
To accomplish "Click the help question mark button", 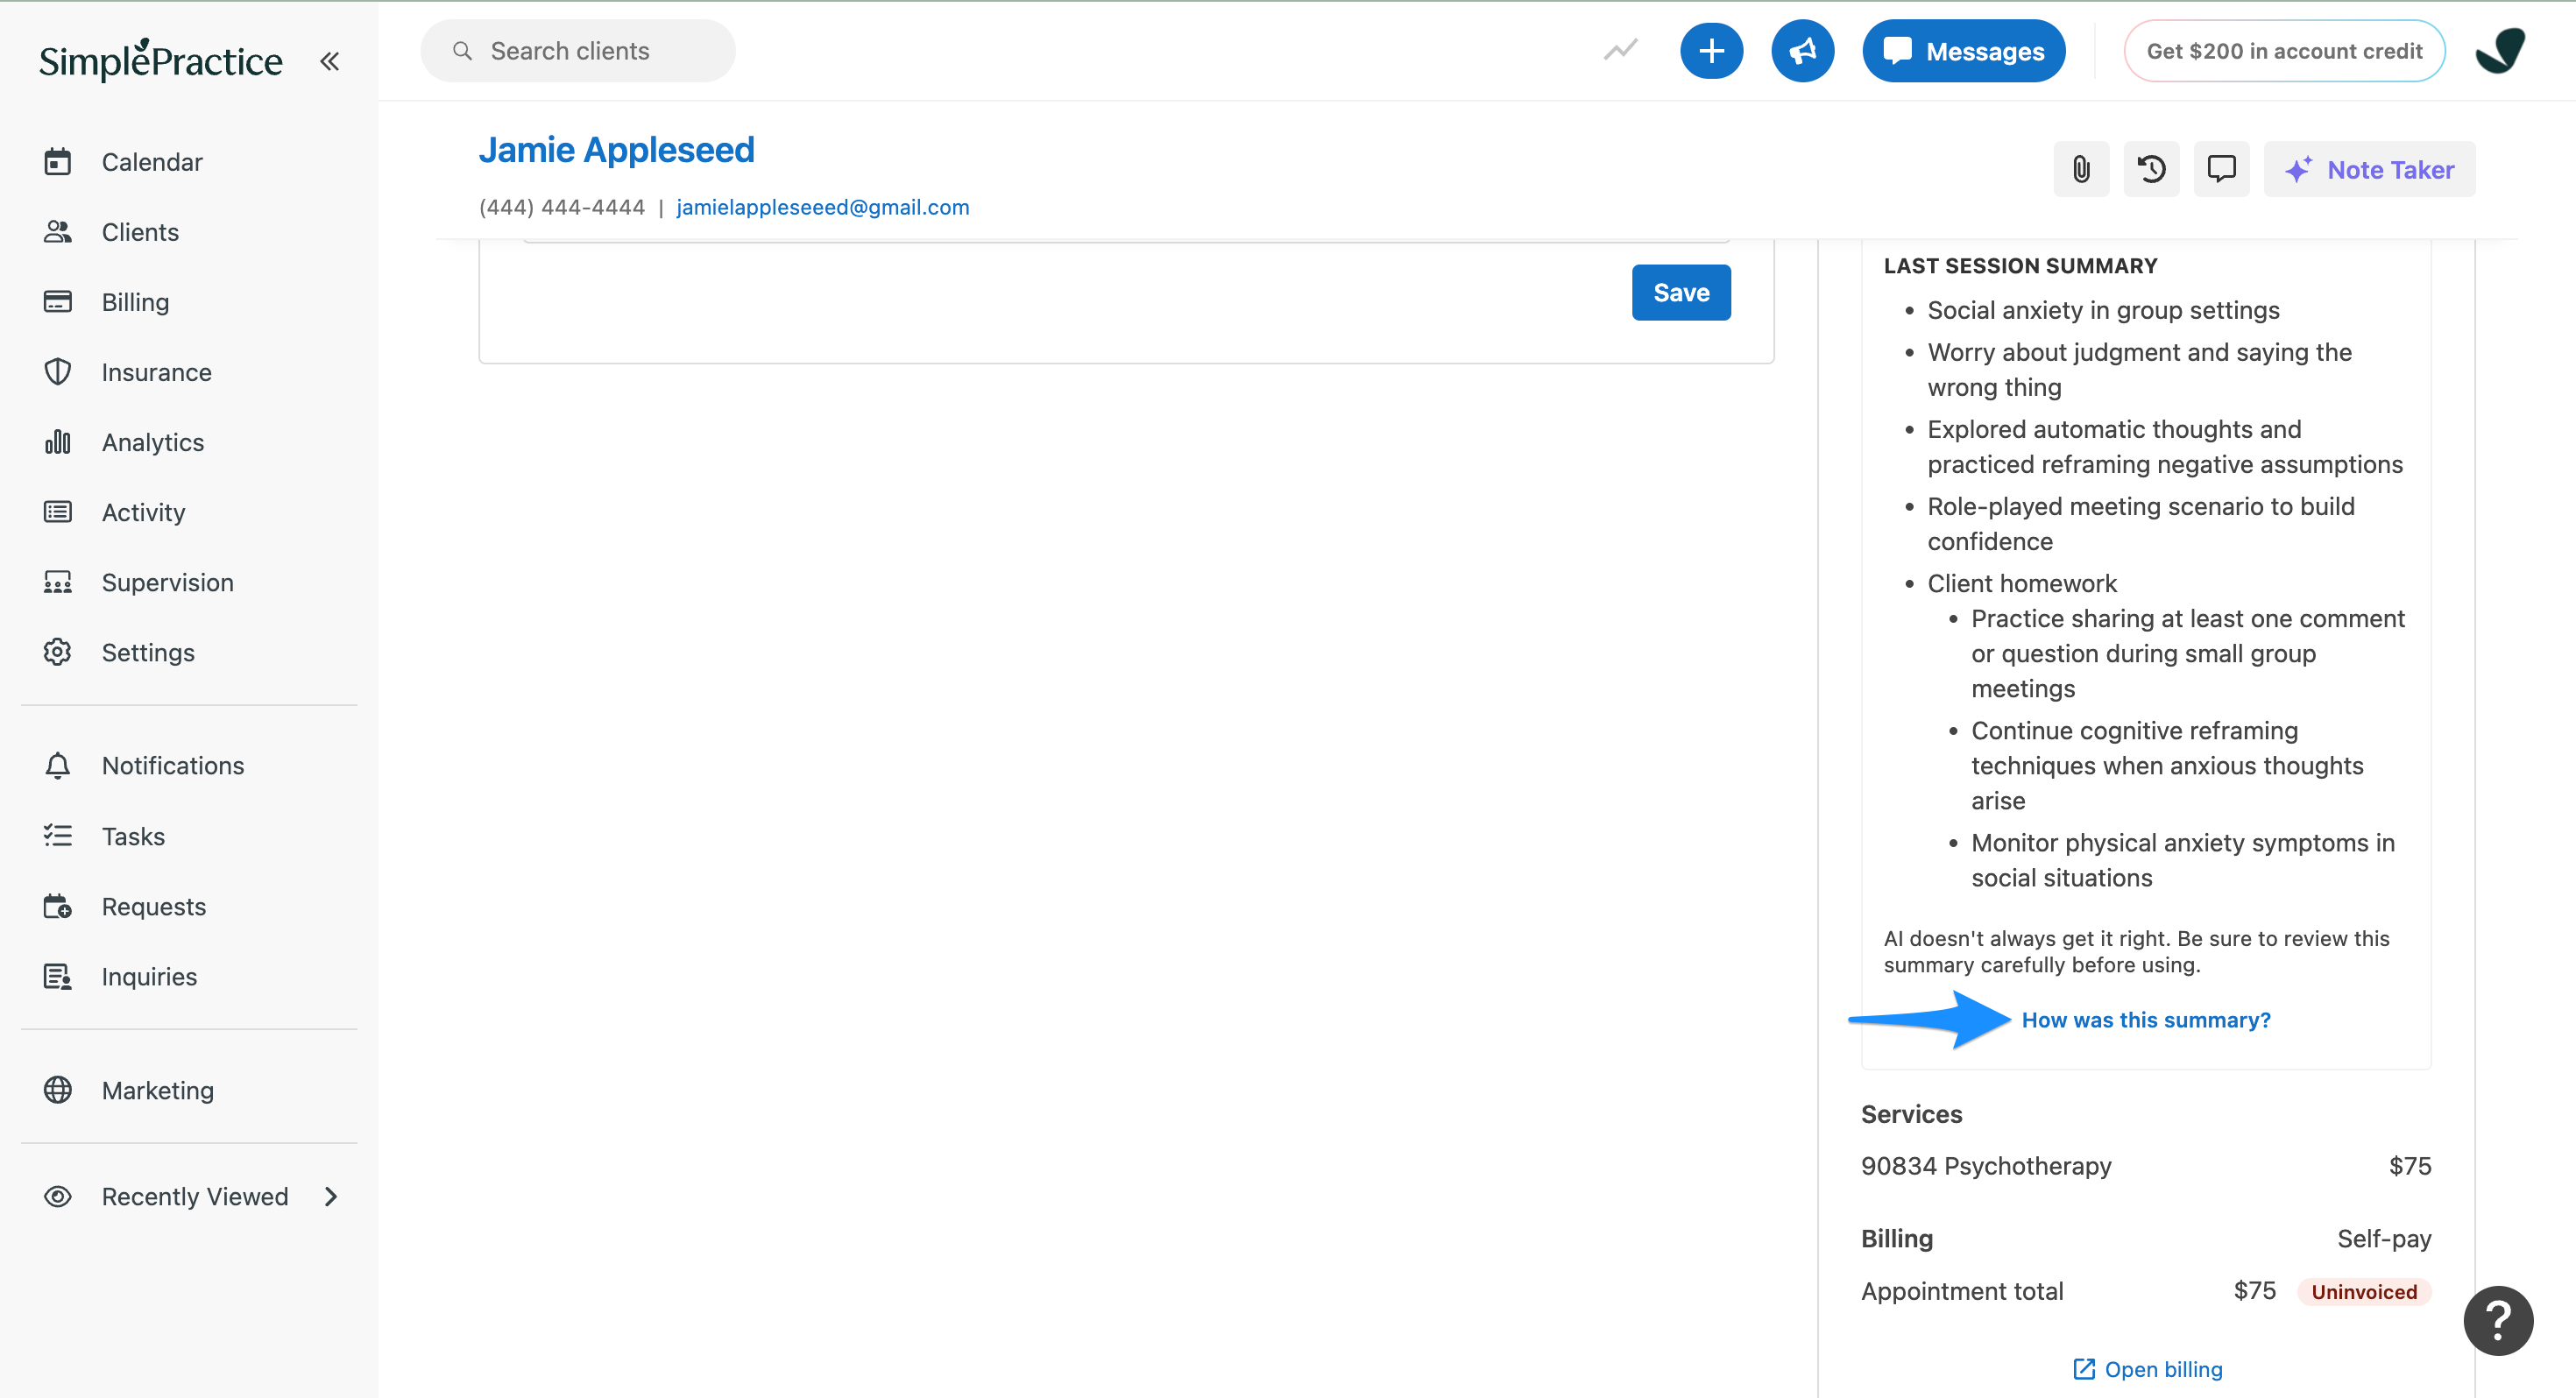I will [x=2498, y=1320].
